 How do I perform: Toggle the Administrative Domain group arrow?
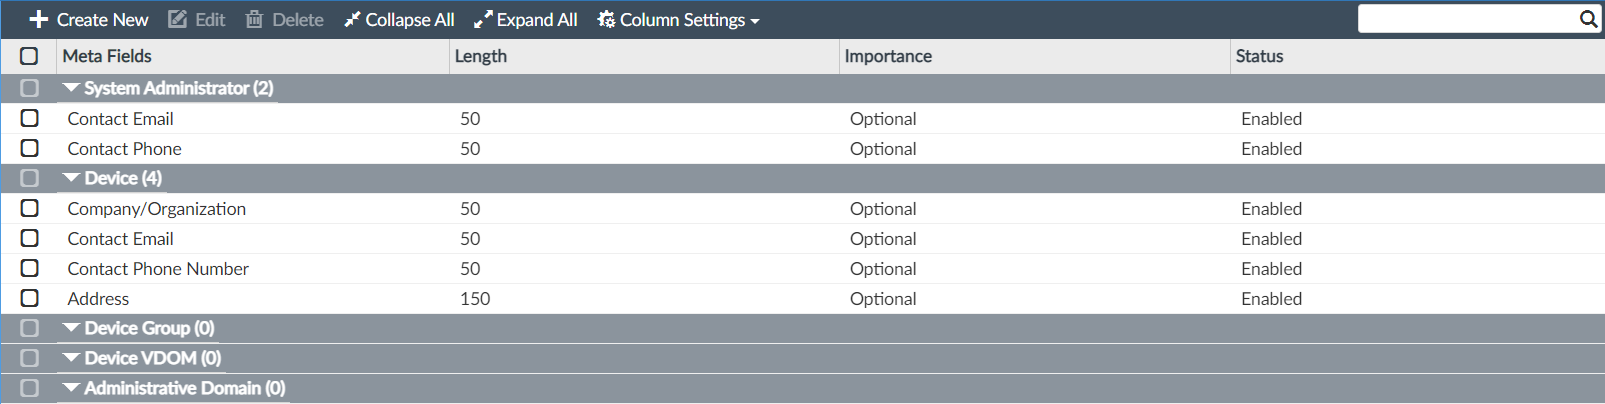71,388
